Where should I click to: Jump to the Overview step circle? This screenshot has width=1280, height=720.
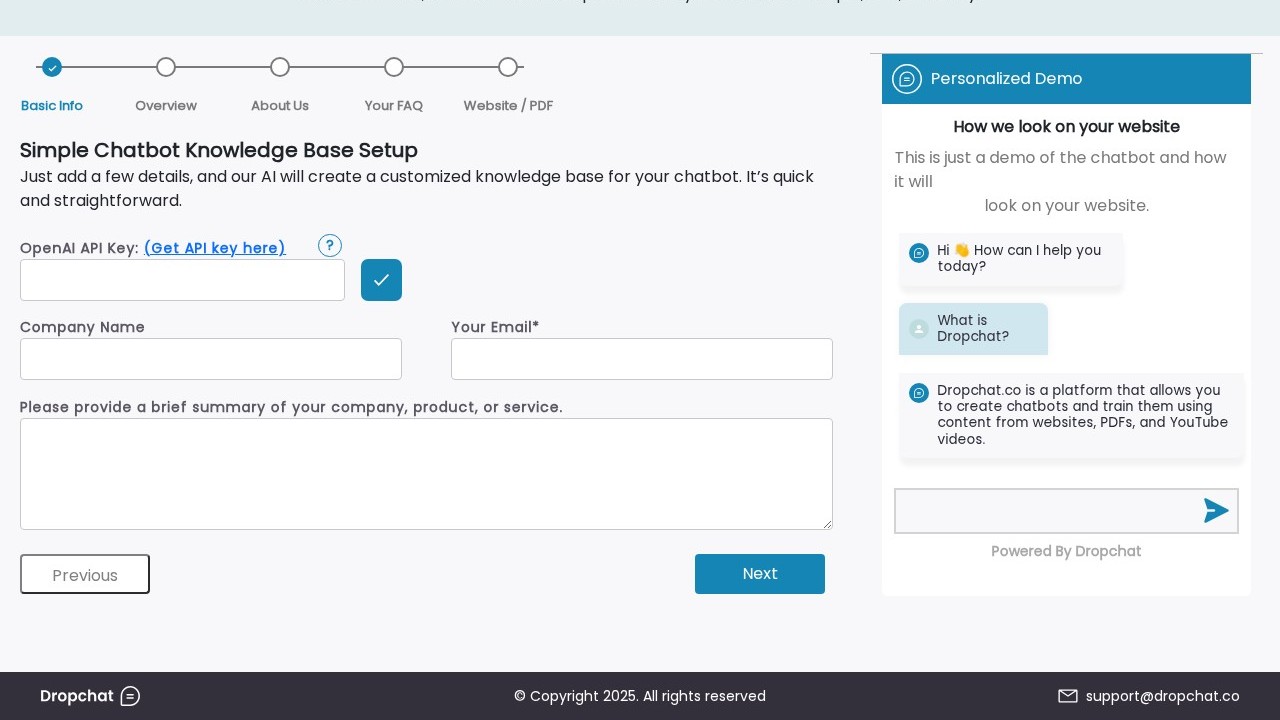(166, 67)
